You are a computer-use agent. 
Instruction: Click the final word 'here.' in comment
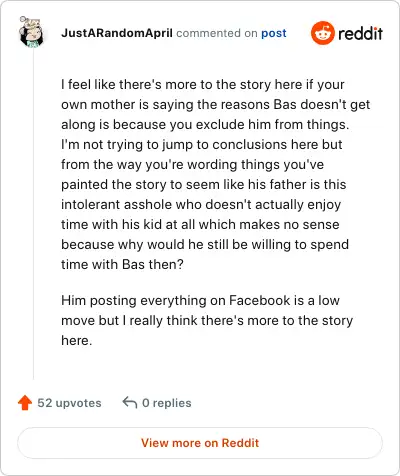pyautogui.click(x=76, y=340)
